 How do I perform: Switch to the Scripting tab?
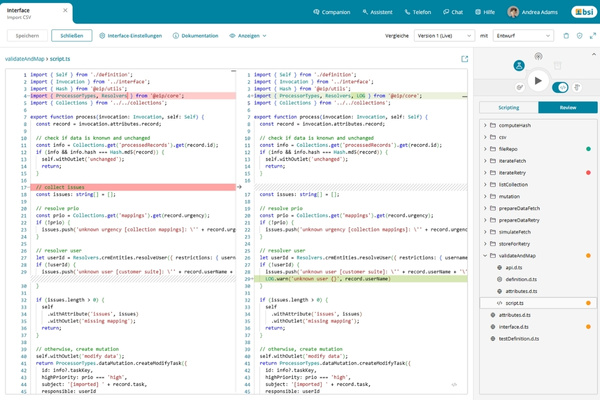point(509,108)
